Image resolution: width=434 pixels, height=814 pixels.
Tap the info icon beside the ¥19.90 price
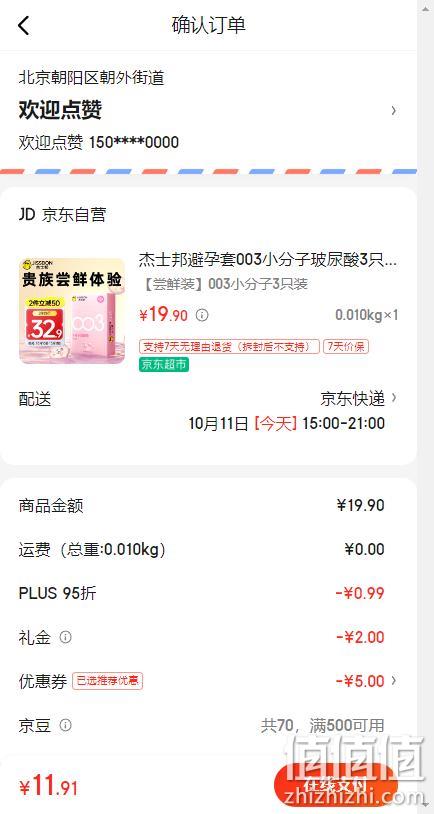coord(202,315)
